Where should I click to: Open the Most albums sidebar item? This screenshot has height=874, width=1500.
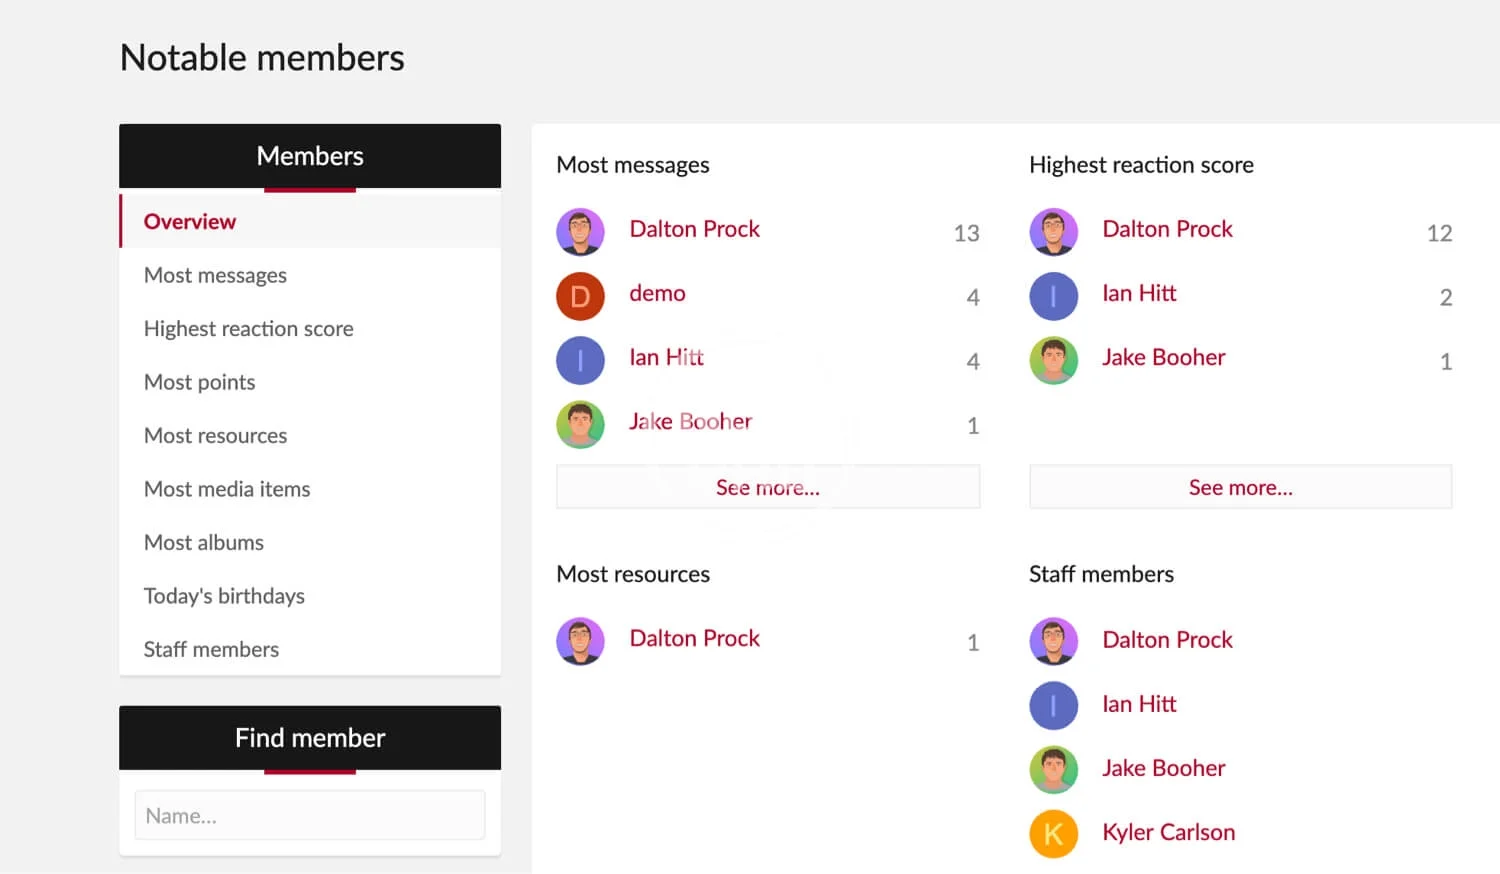click(x=204, y=542)
